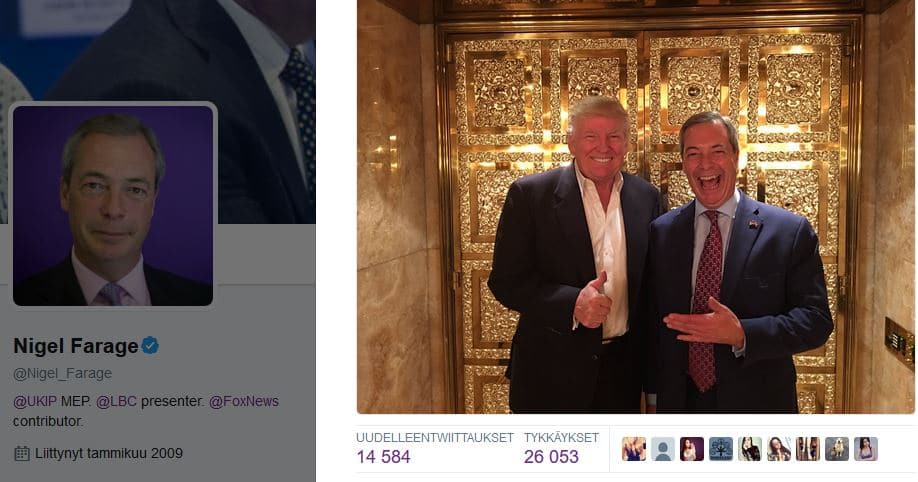The image size is (918, 482).
Task: Open the fifth liker avatar in the row
Action: [749, 449]
